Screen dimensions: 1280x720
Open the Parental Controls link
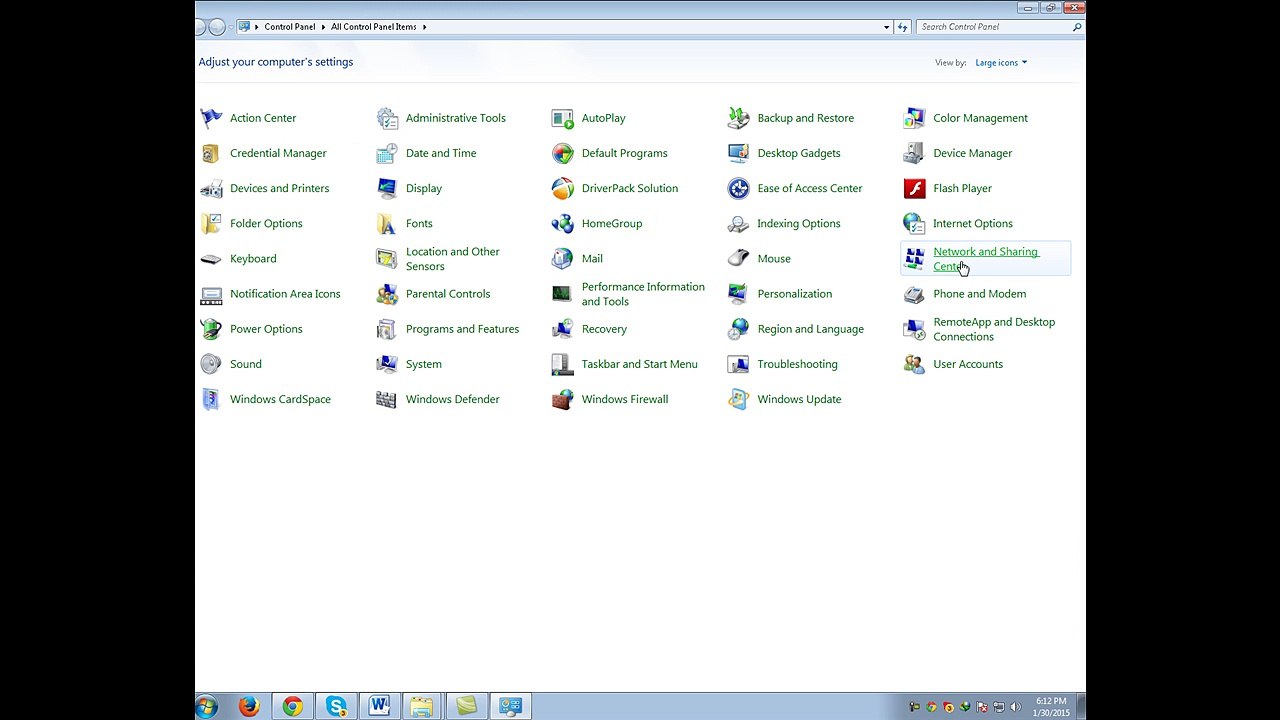(x=448, y=294)
